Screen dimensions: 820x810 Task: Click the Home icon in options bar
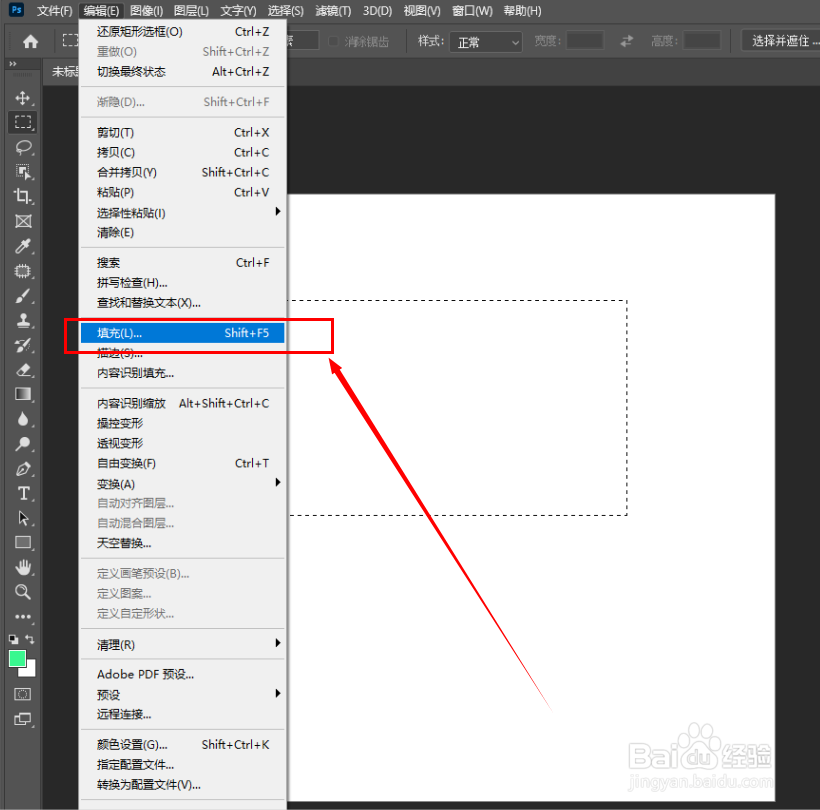coord(30,41)
